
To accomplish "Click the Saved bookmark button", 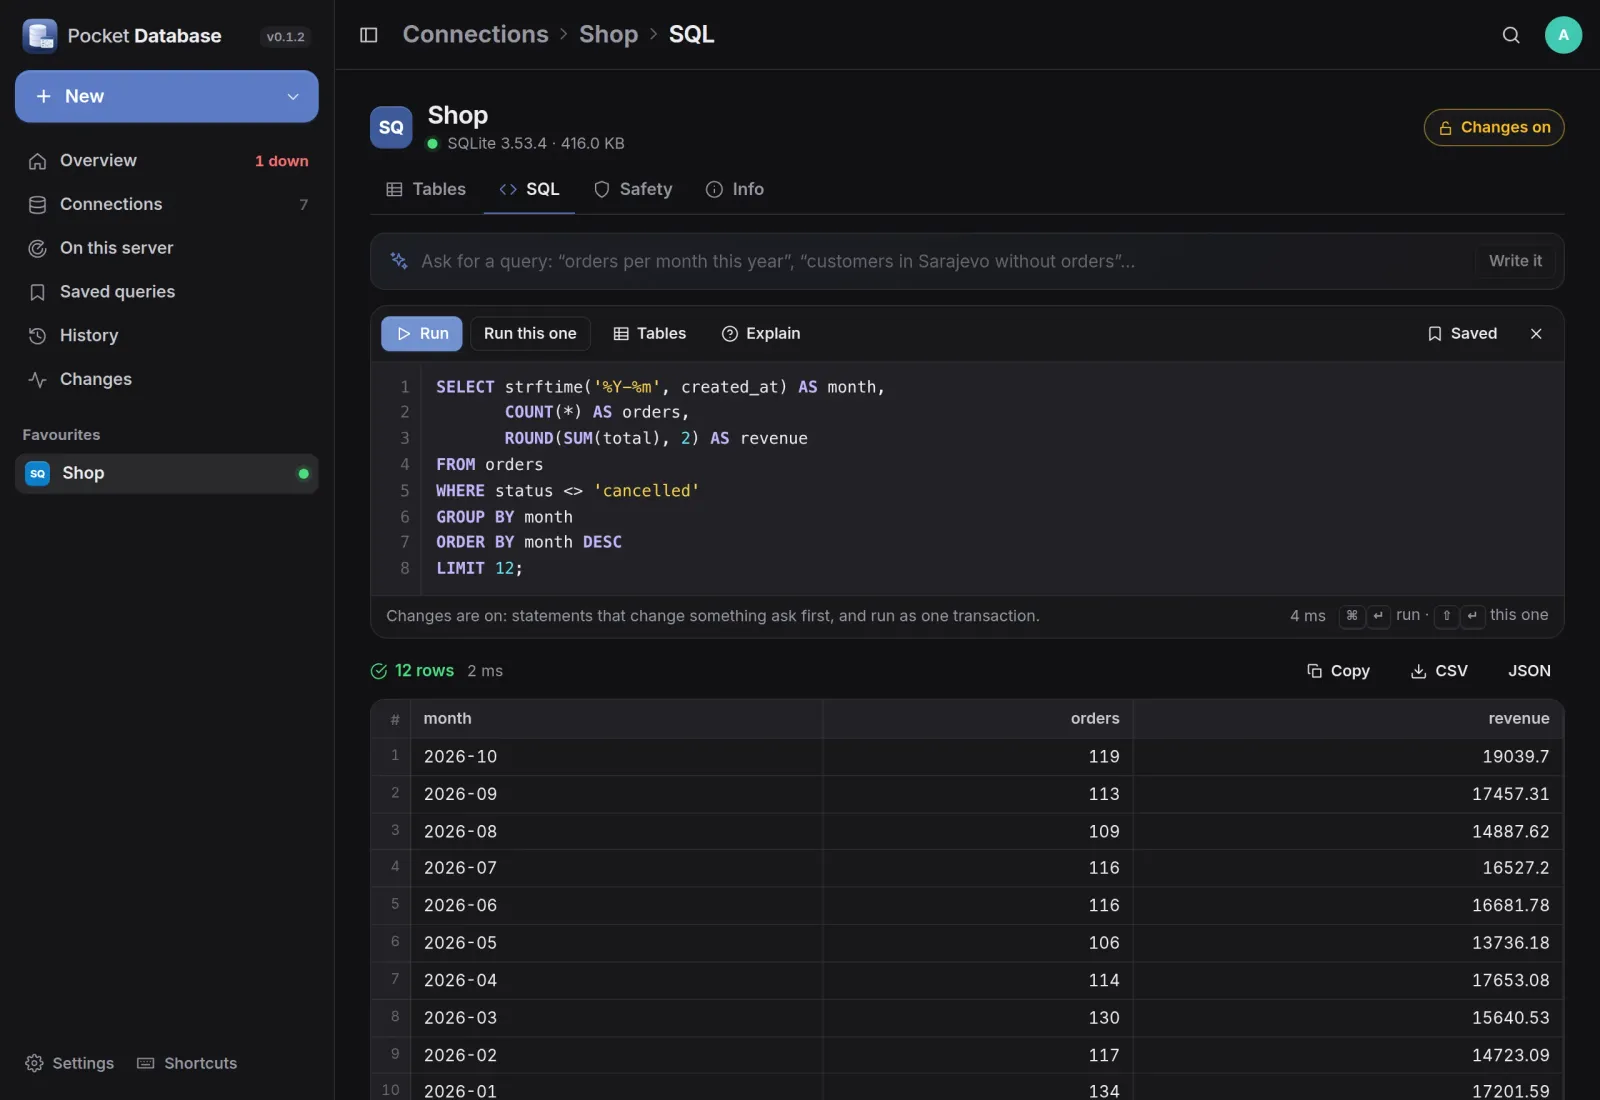I will pos(1462,334).
